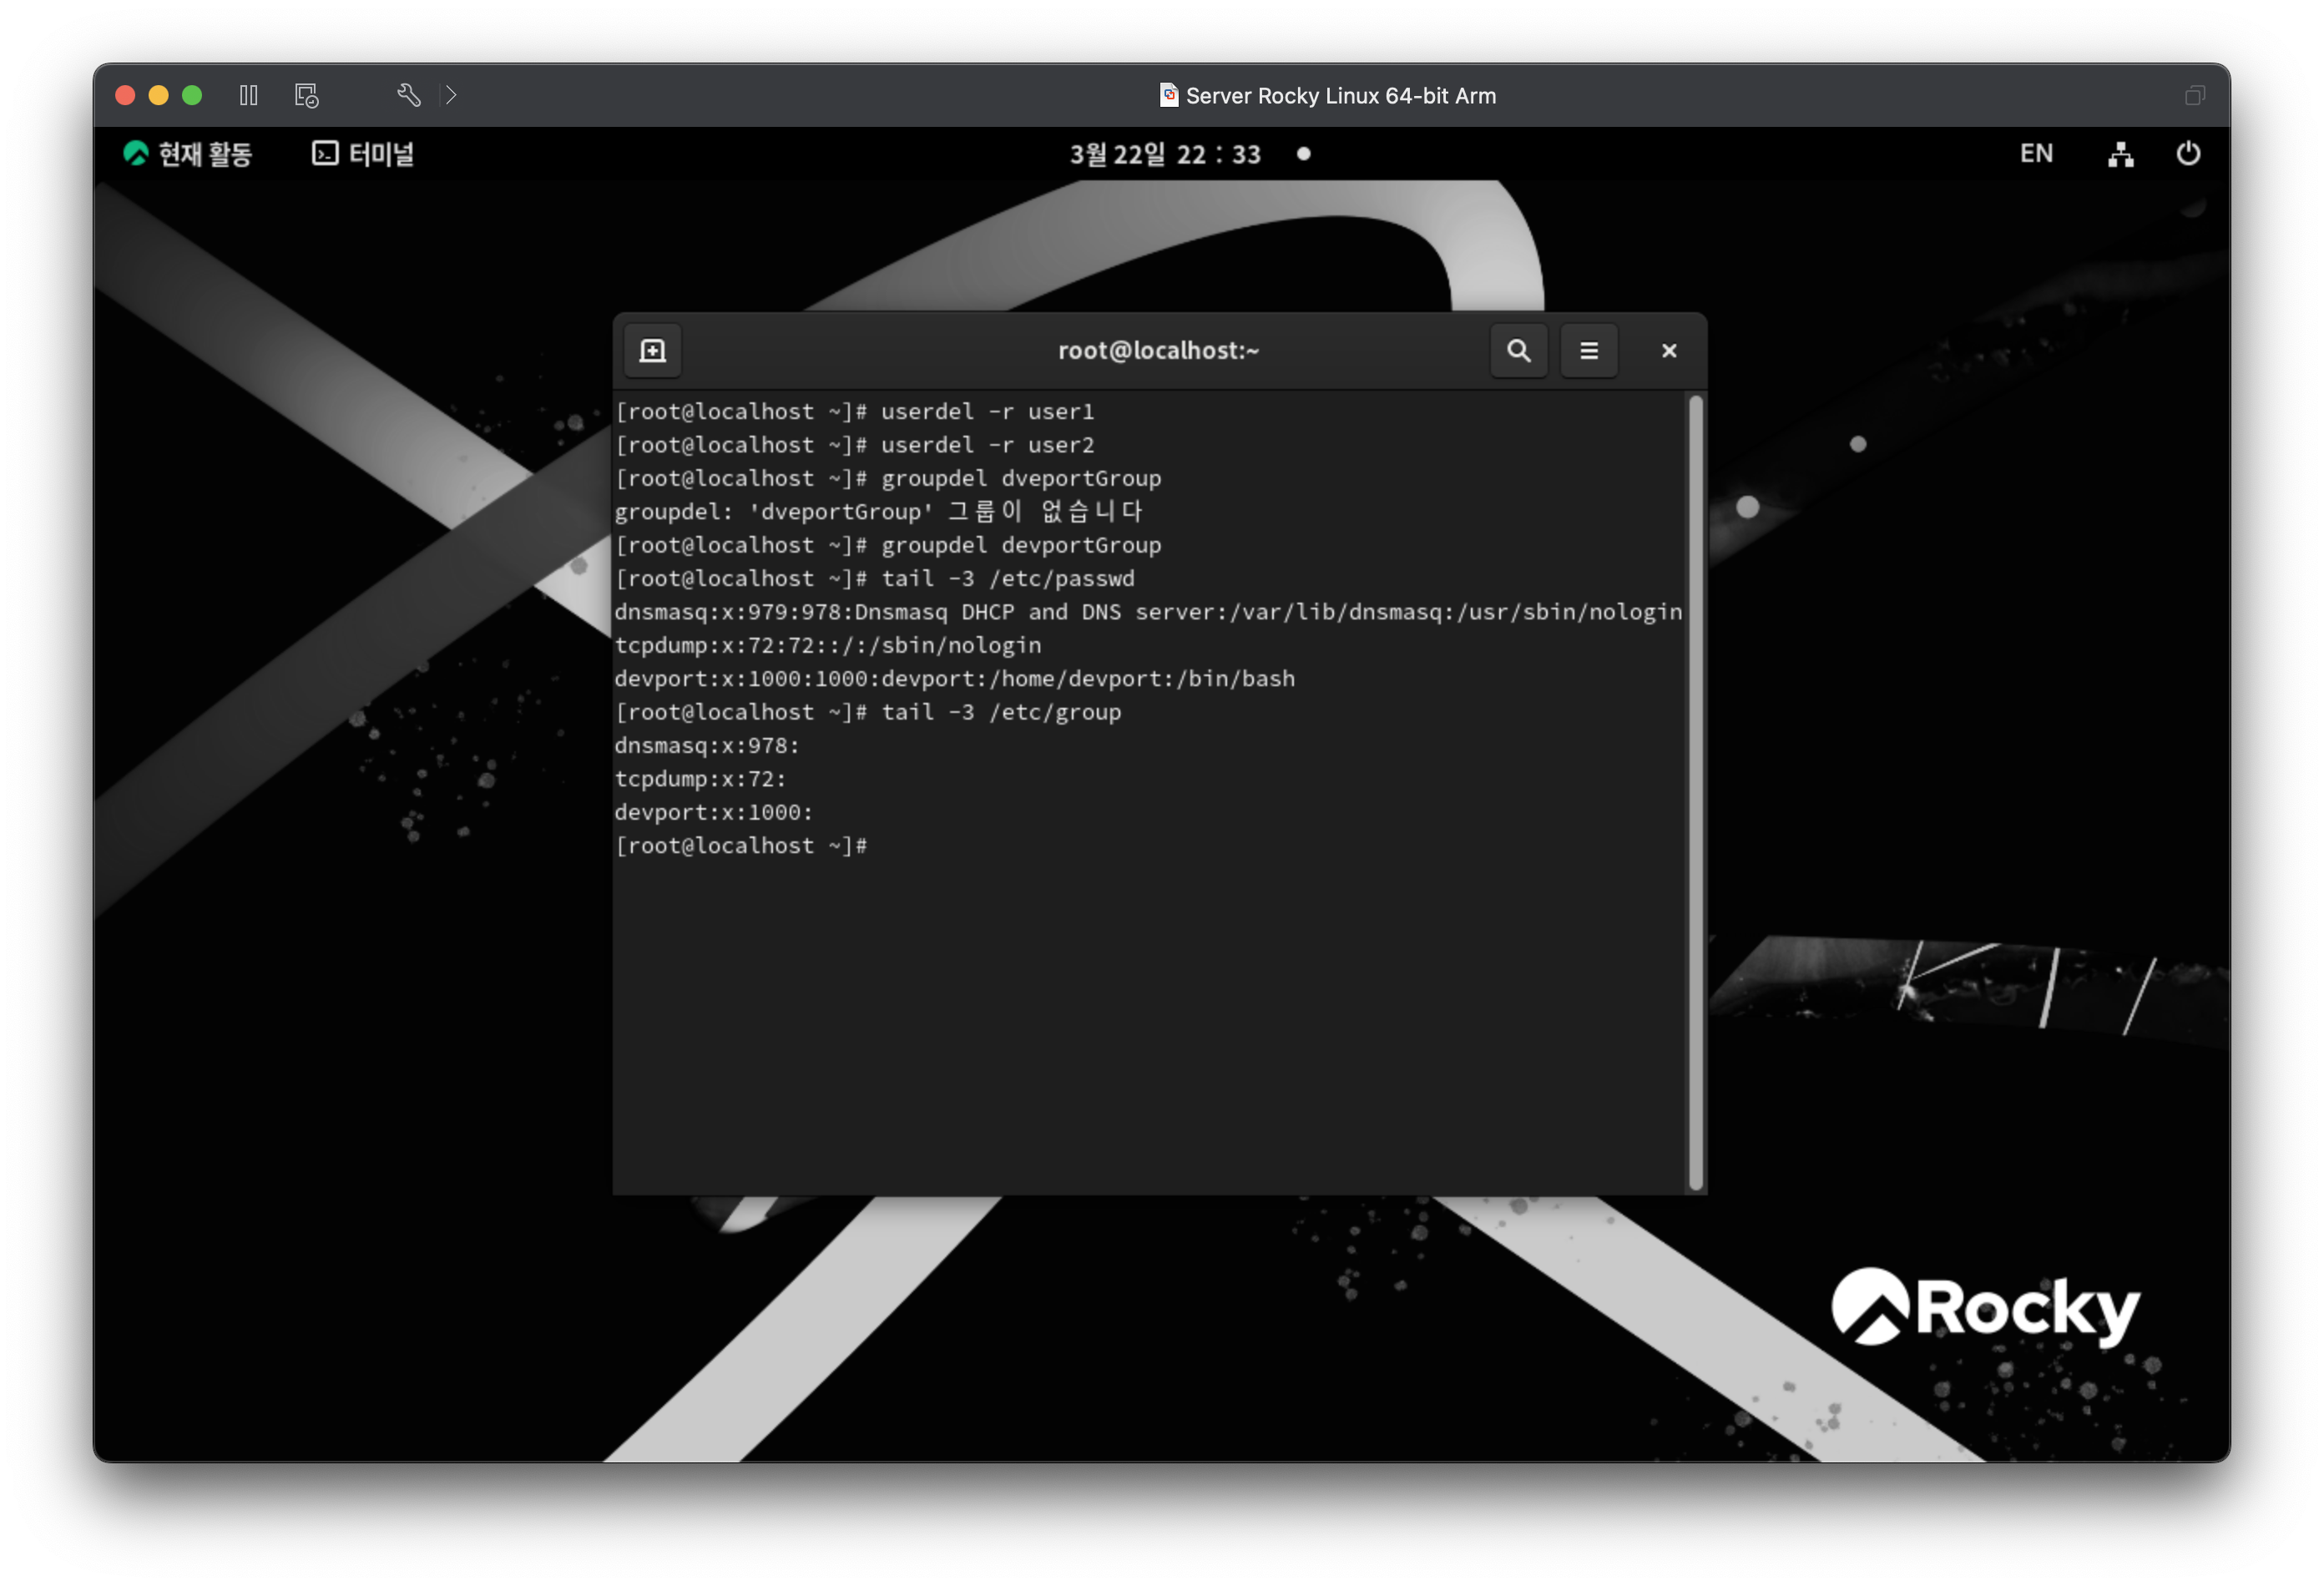
Task: Open the terminal hamburger menu
Action: pyautogui.click(x=1588, y=351)
